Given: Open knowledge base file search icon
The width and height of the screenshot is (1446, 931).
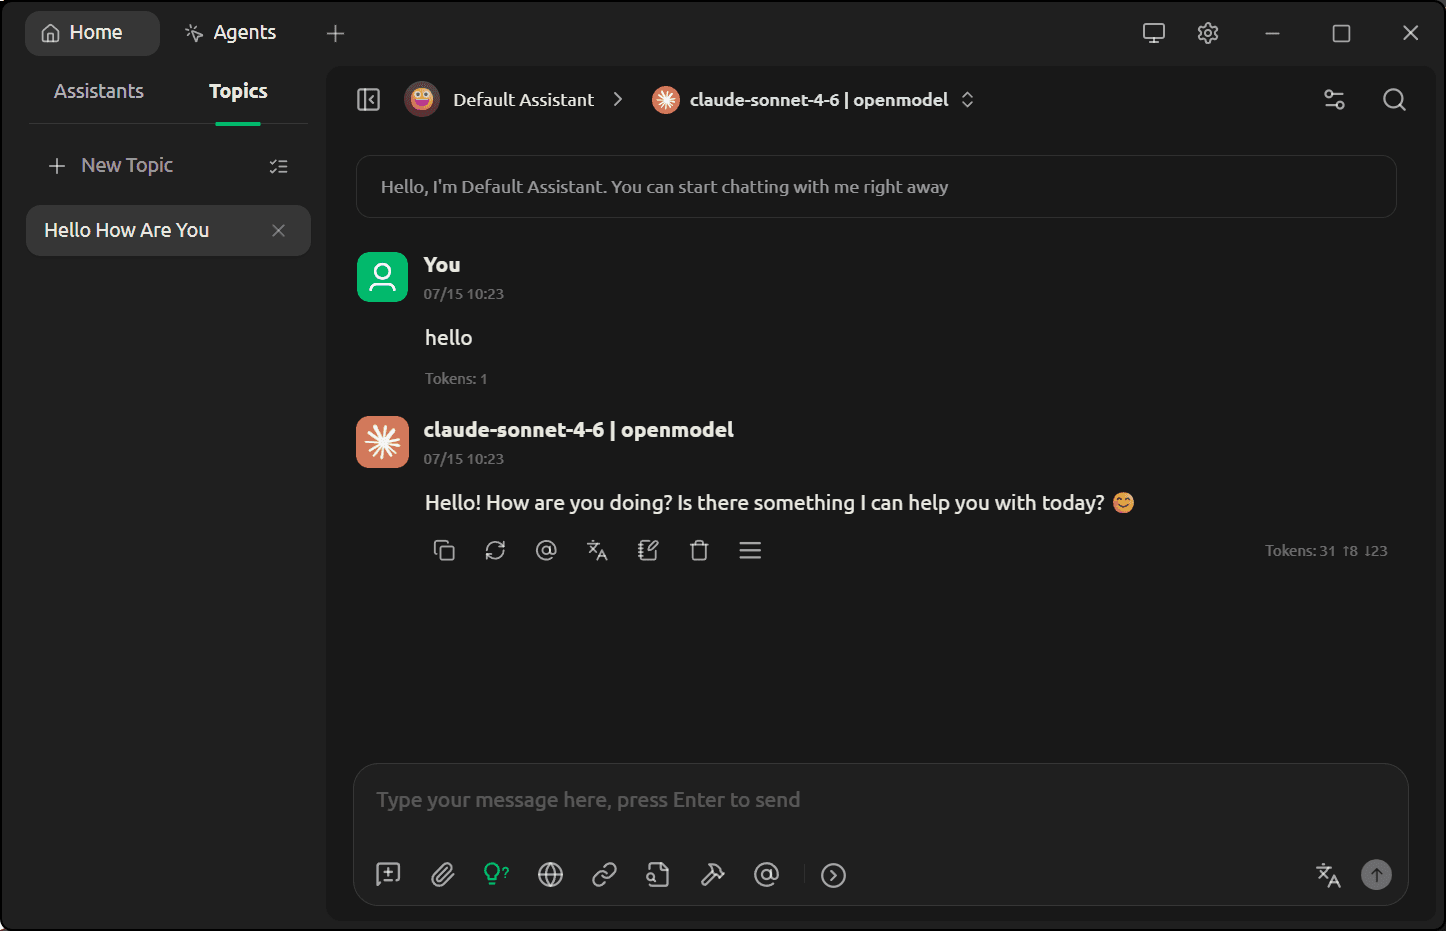Looking at the screenshot, I should pos(658,875).
